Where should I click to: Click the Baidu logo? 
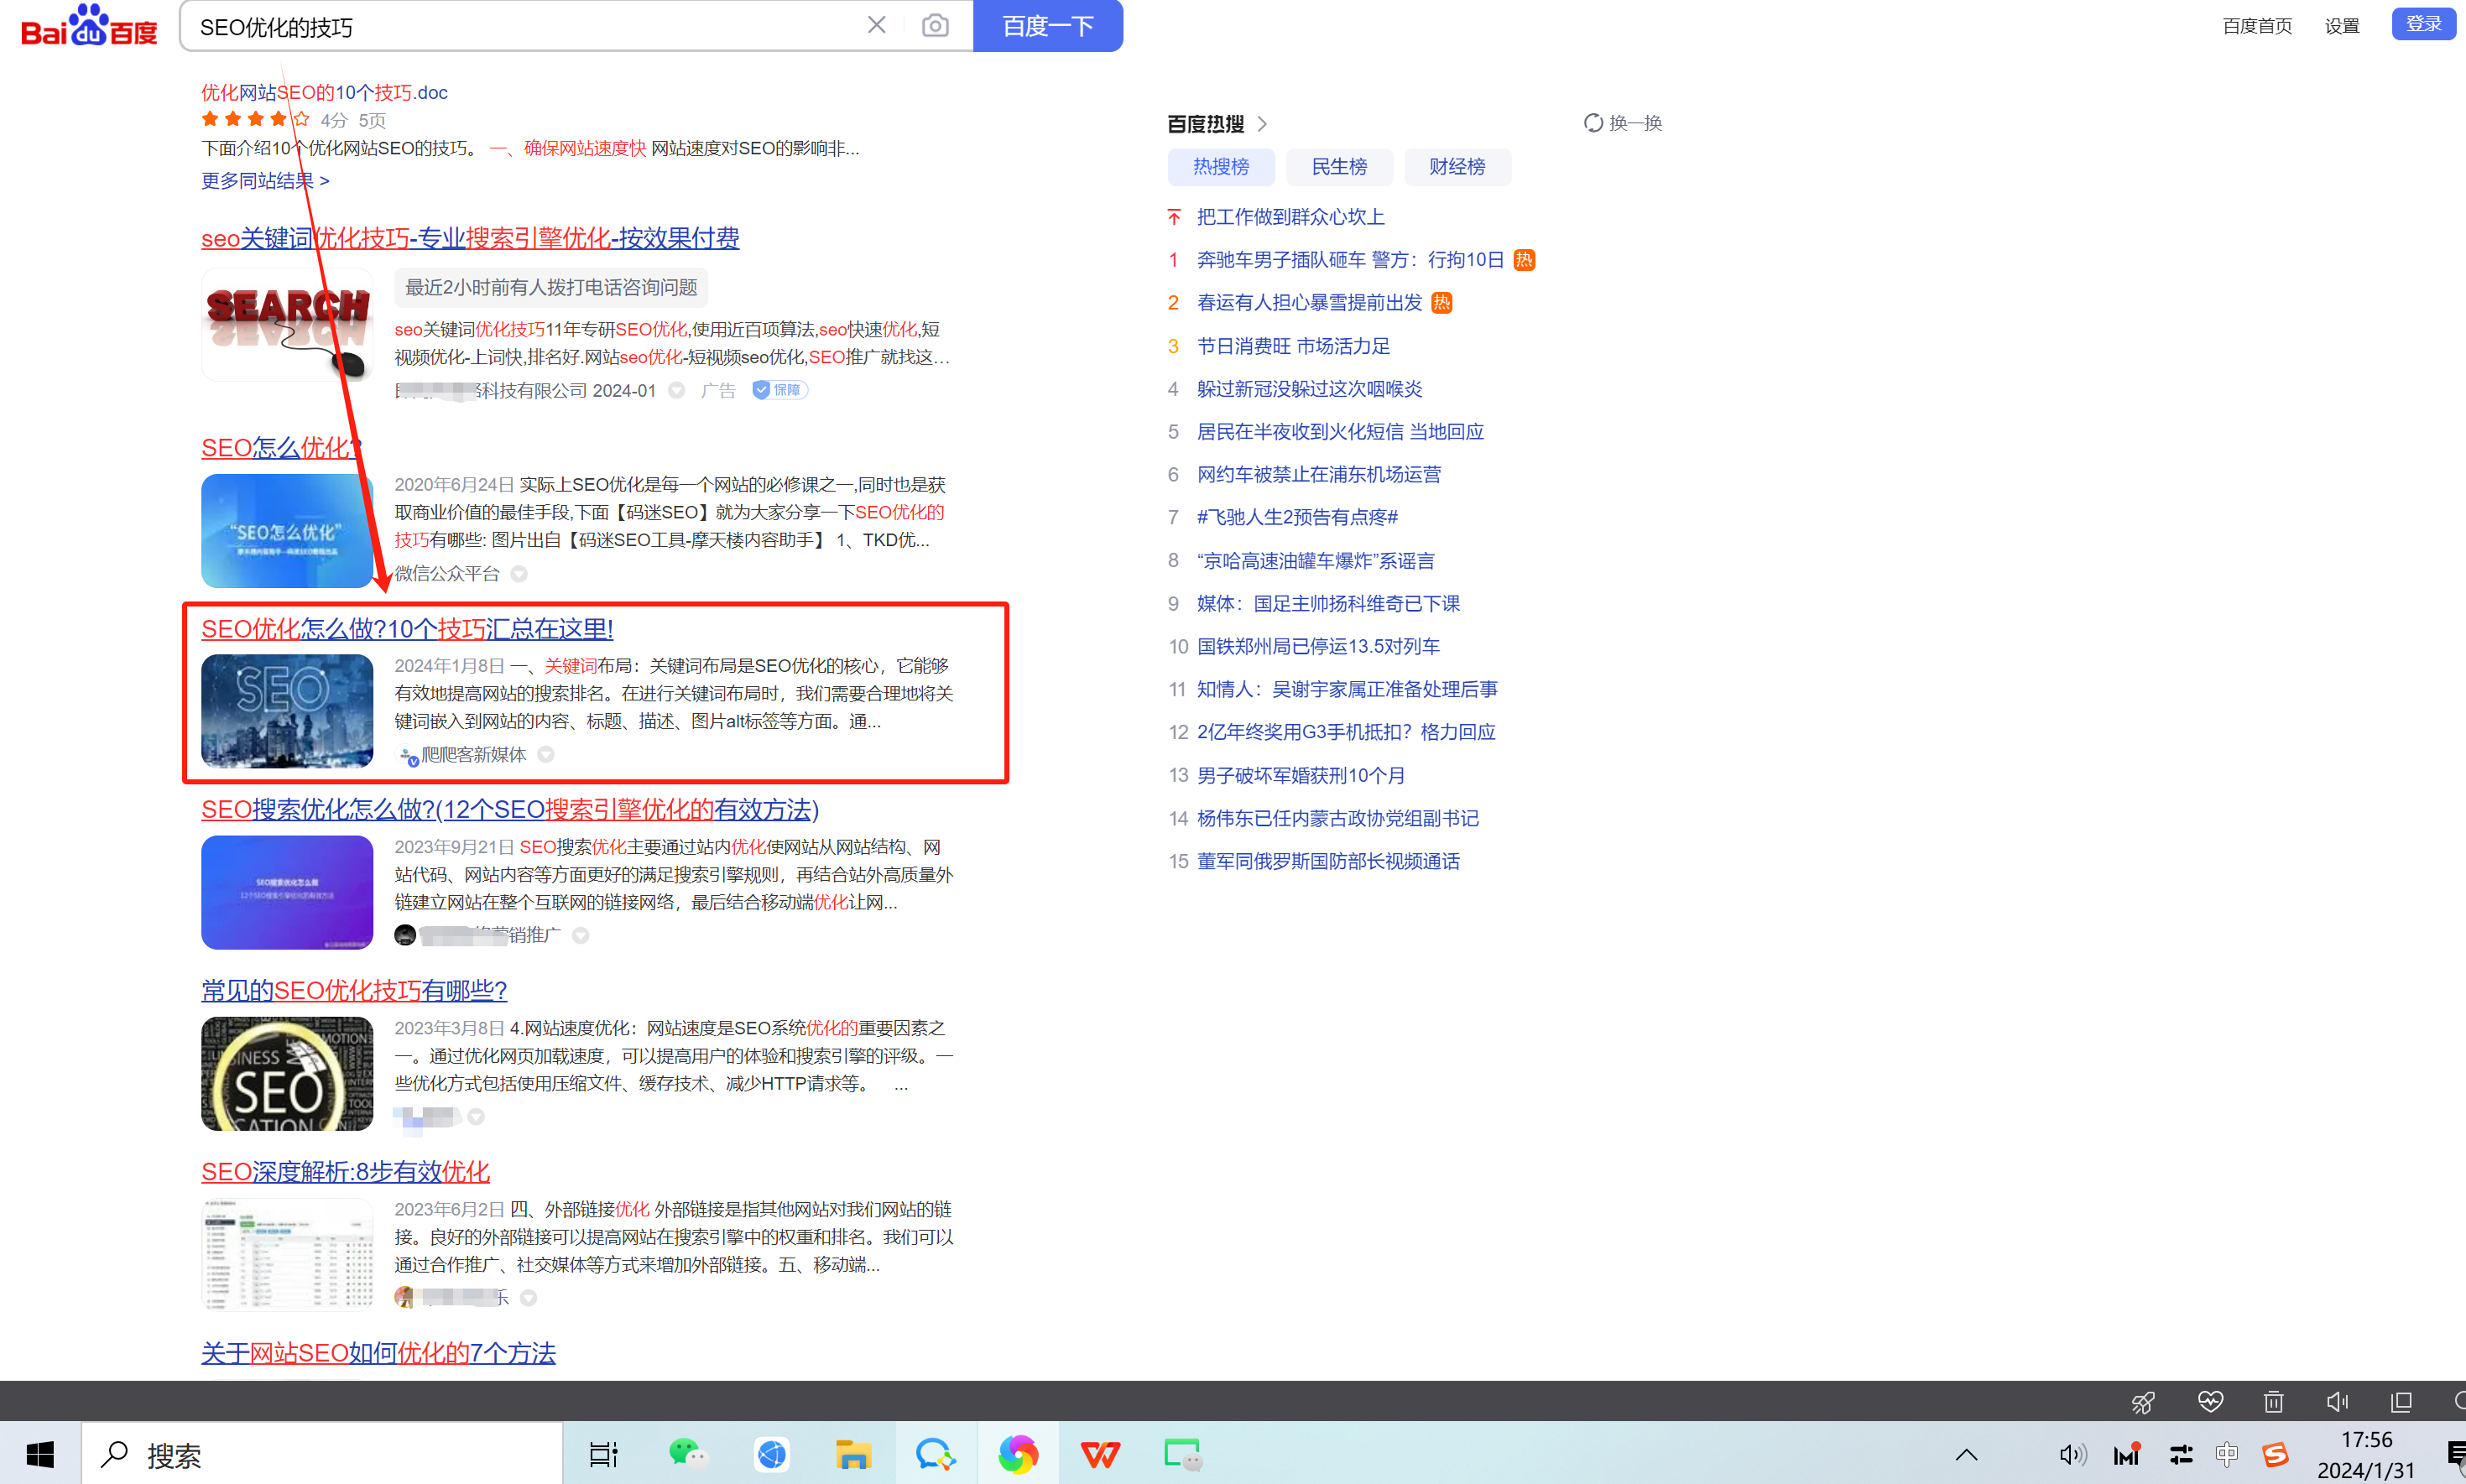(88, 26)
